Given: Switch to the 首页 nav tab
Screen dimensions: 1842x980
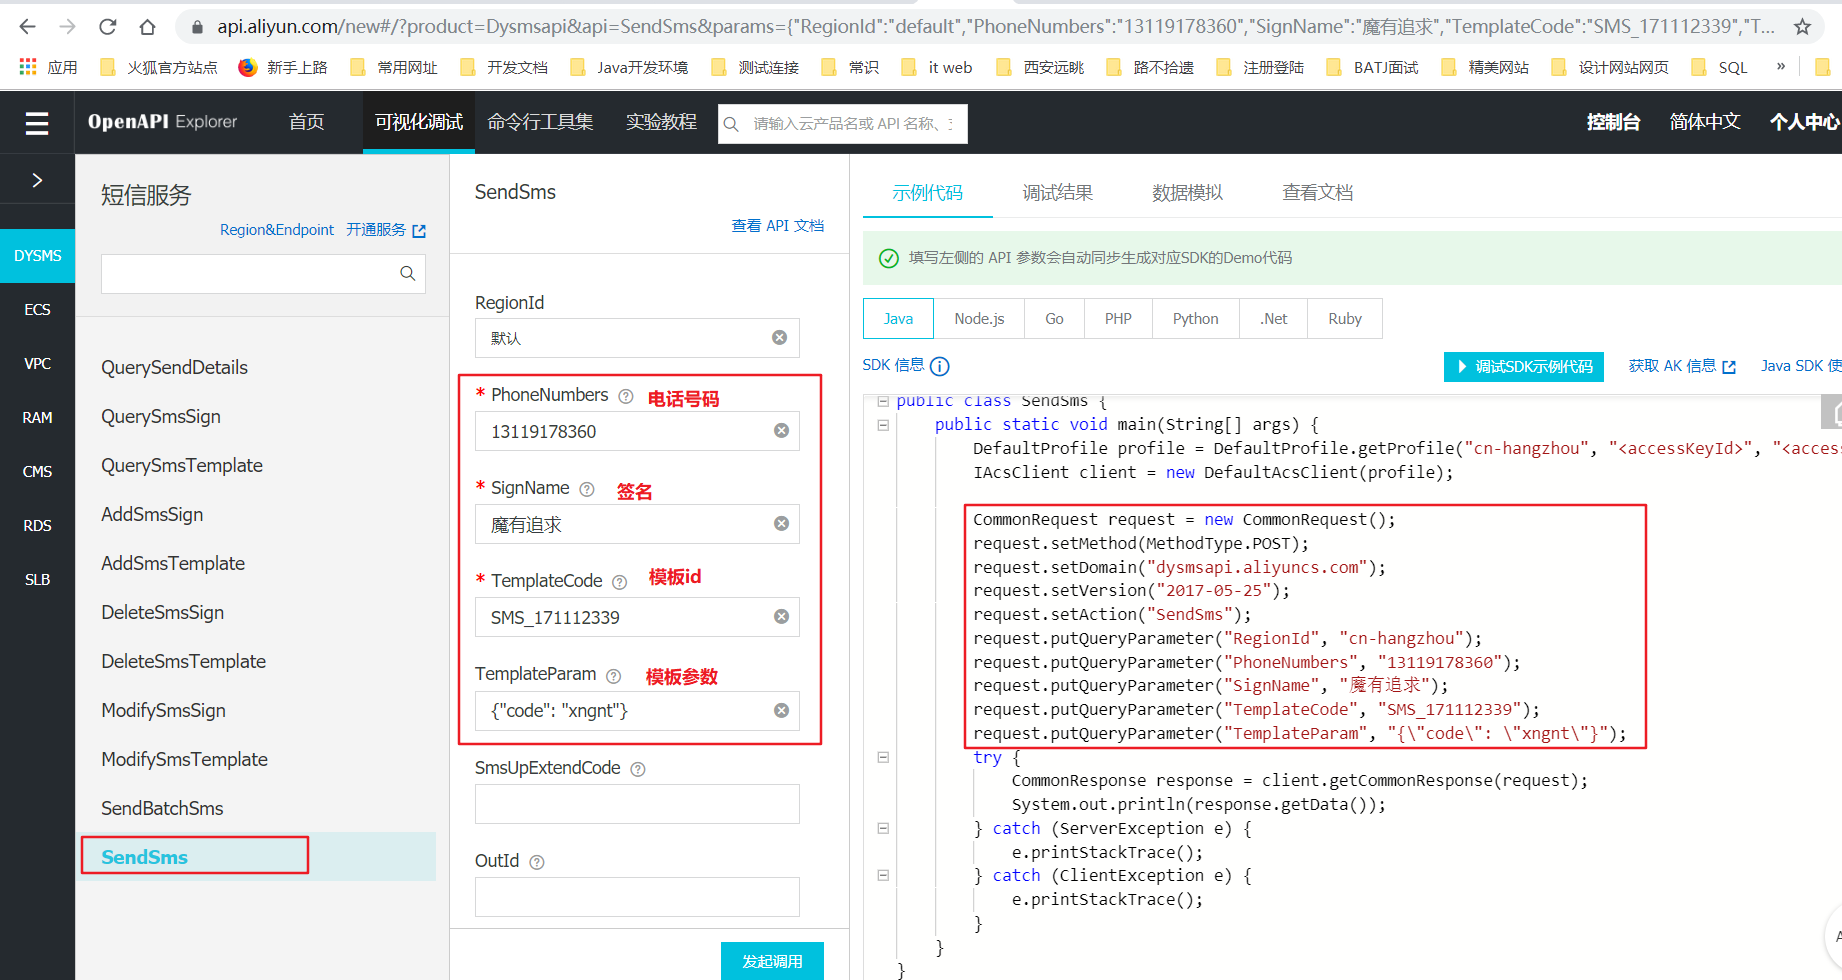Looking at the screenshot, I should [307, 122].
